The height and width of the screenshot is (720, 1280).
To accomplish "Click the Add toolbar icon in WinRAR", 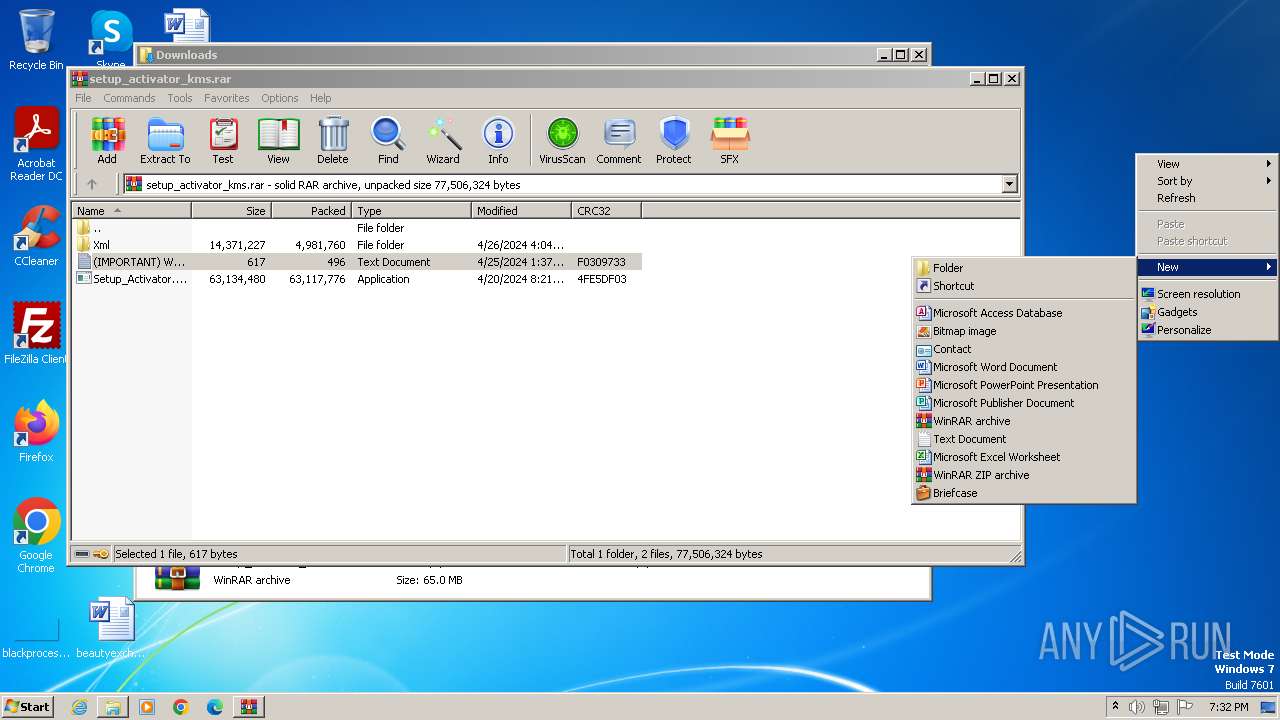I will coord(107,140).
